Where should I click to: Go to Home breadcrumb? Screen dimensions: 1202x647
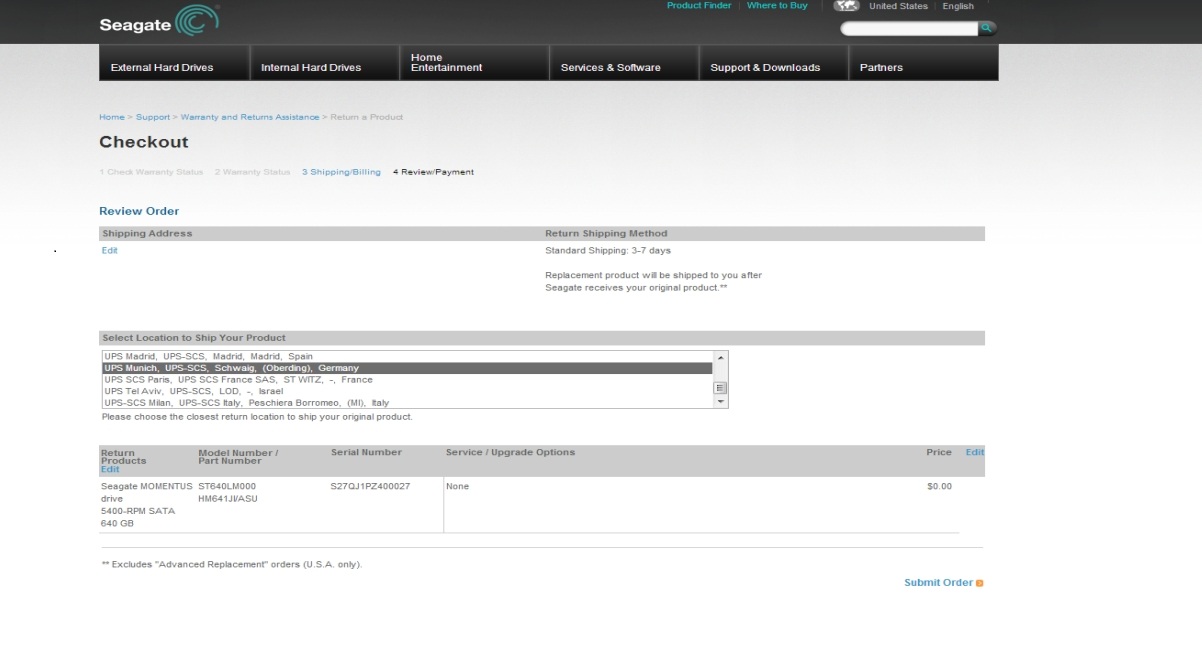pyautogui.click(x=111, y=117)
